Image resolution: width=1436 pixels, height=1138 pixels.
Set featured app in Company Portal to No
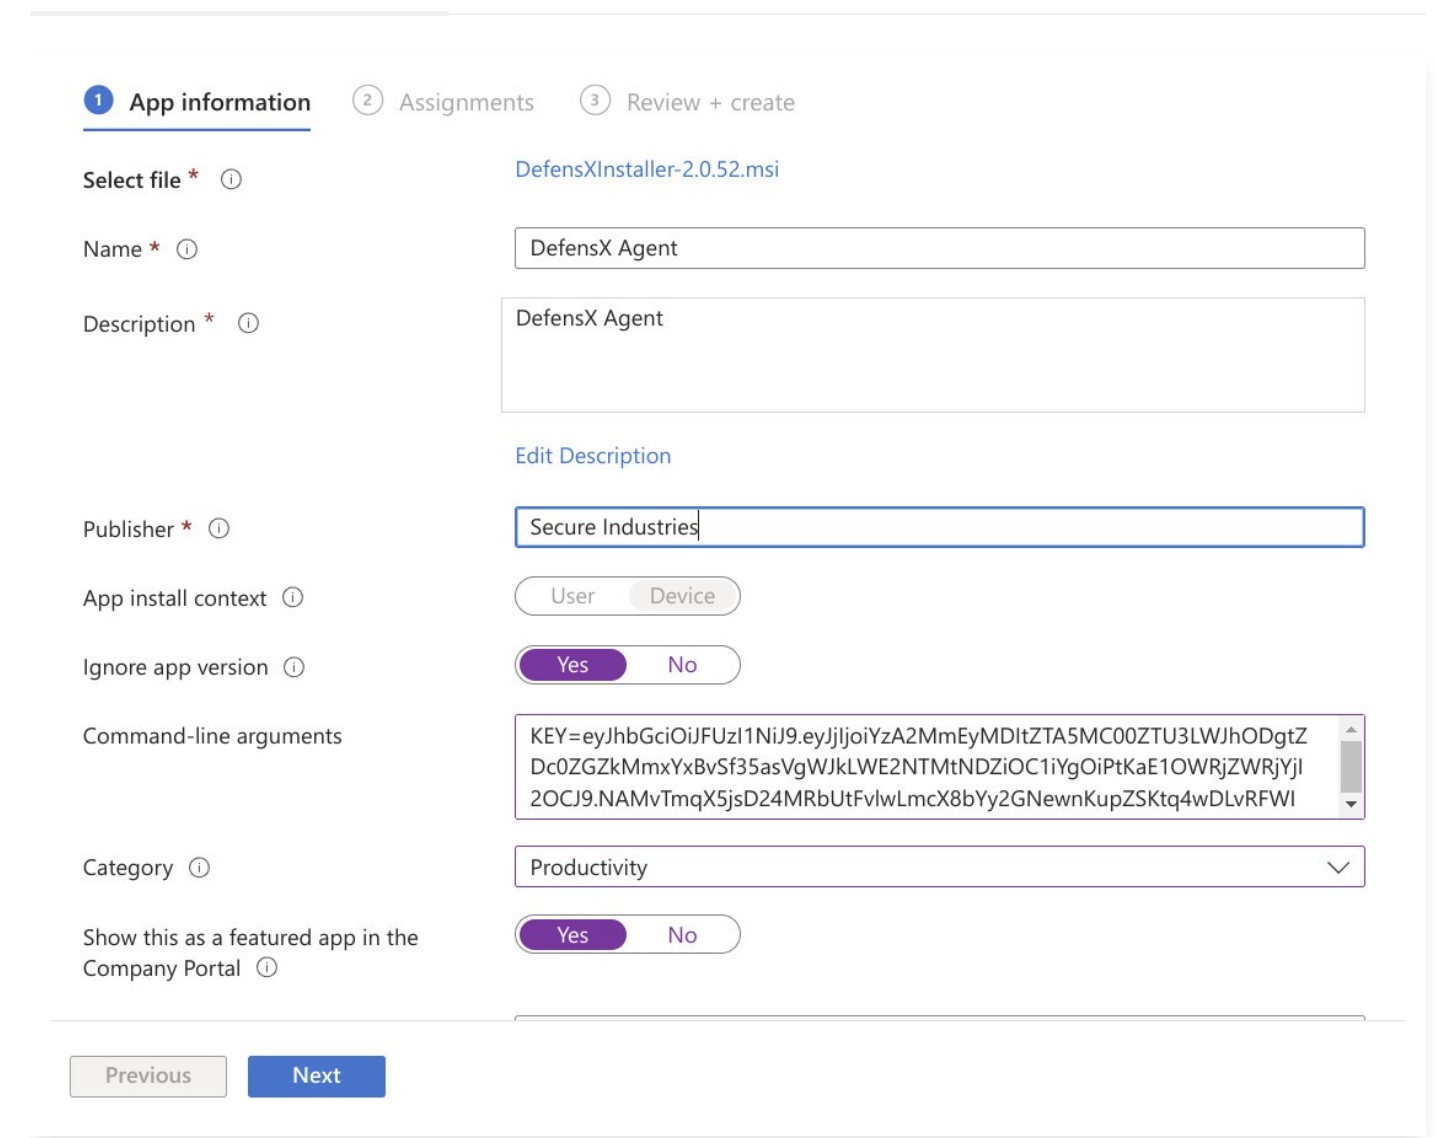point(683,935)
